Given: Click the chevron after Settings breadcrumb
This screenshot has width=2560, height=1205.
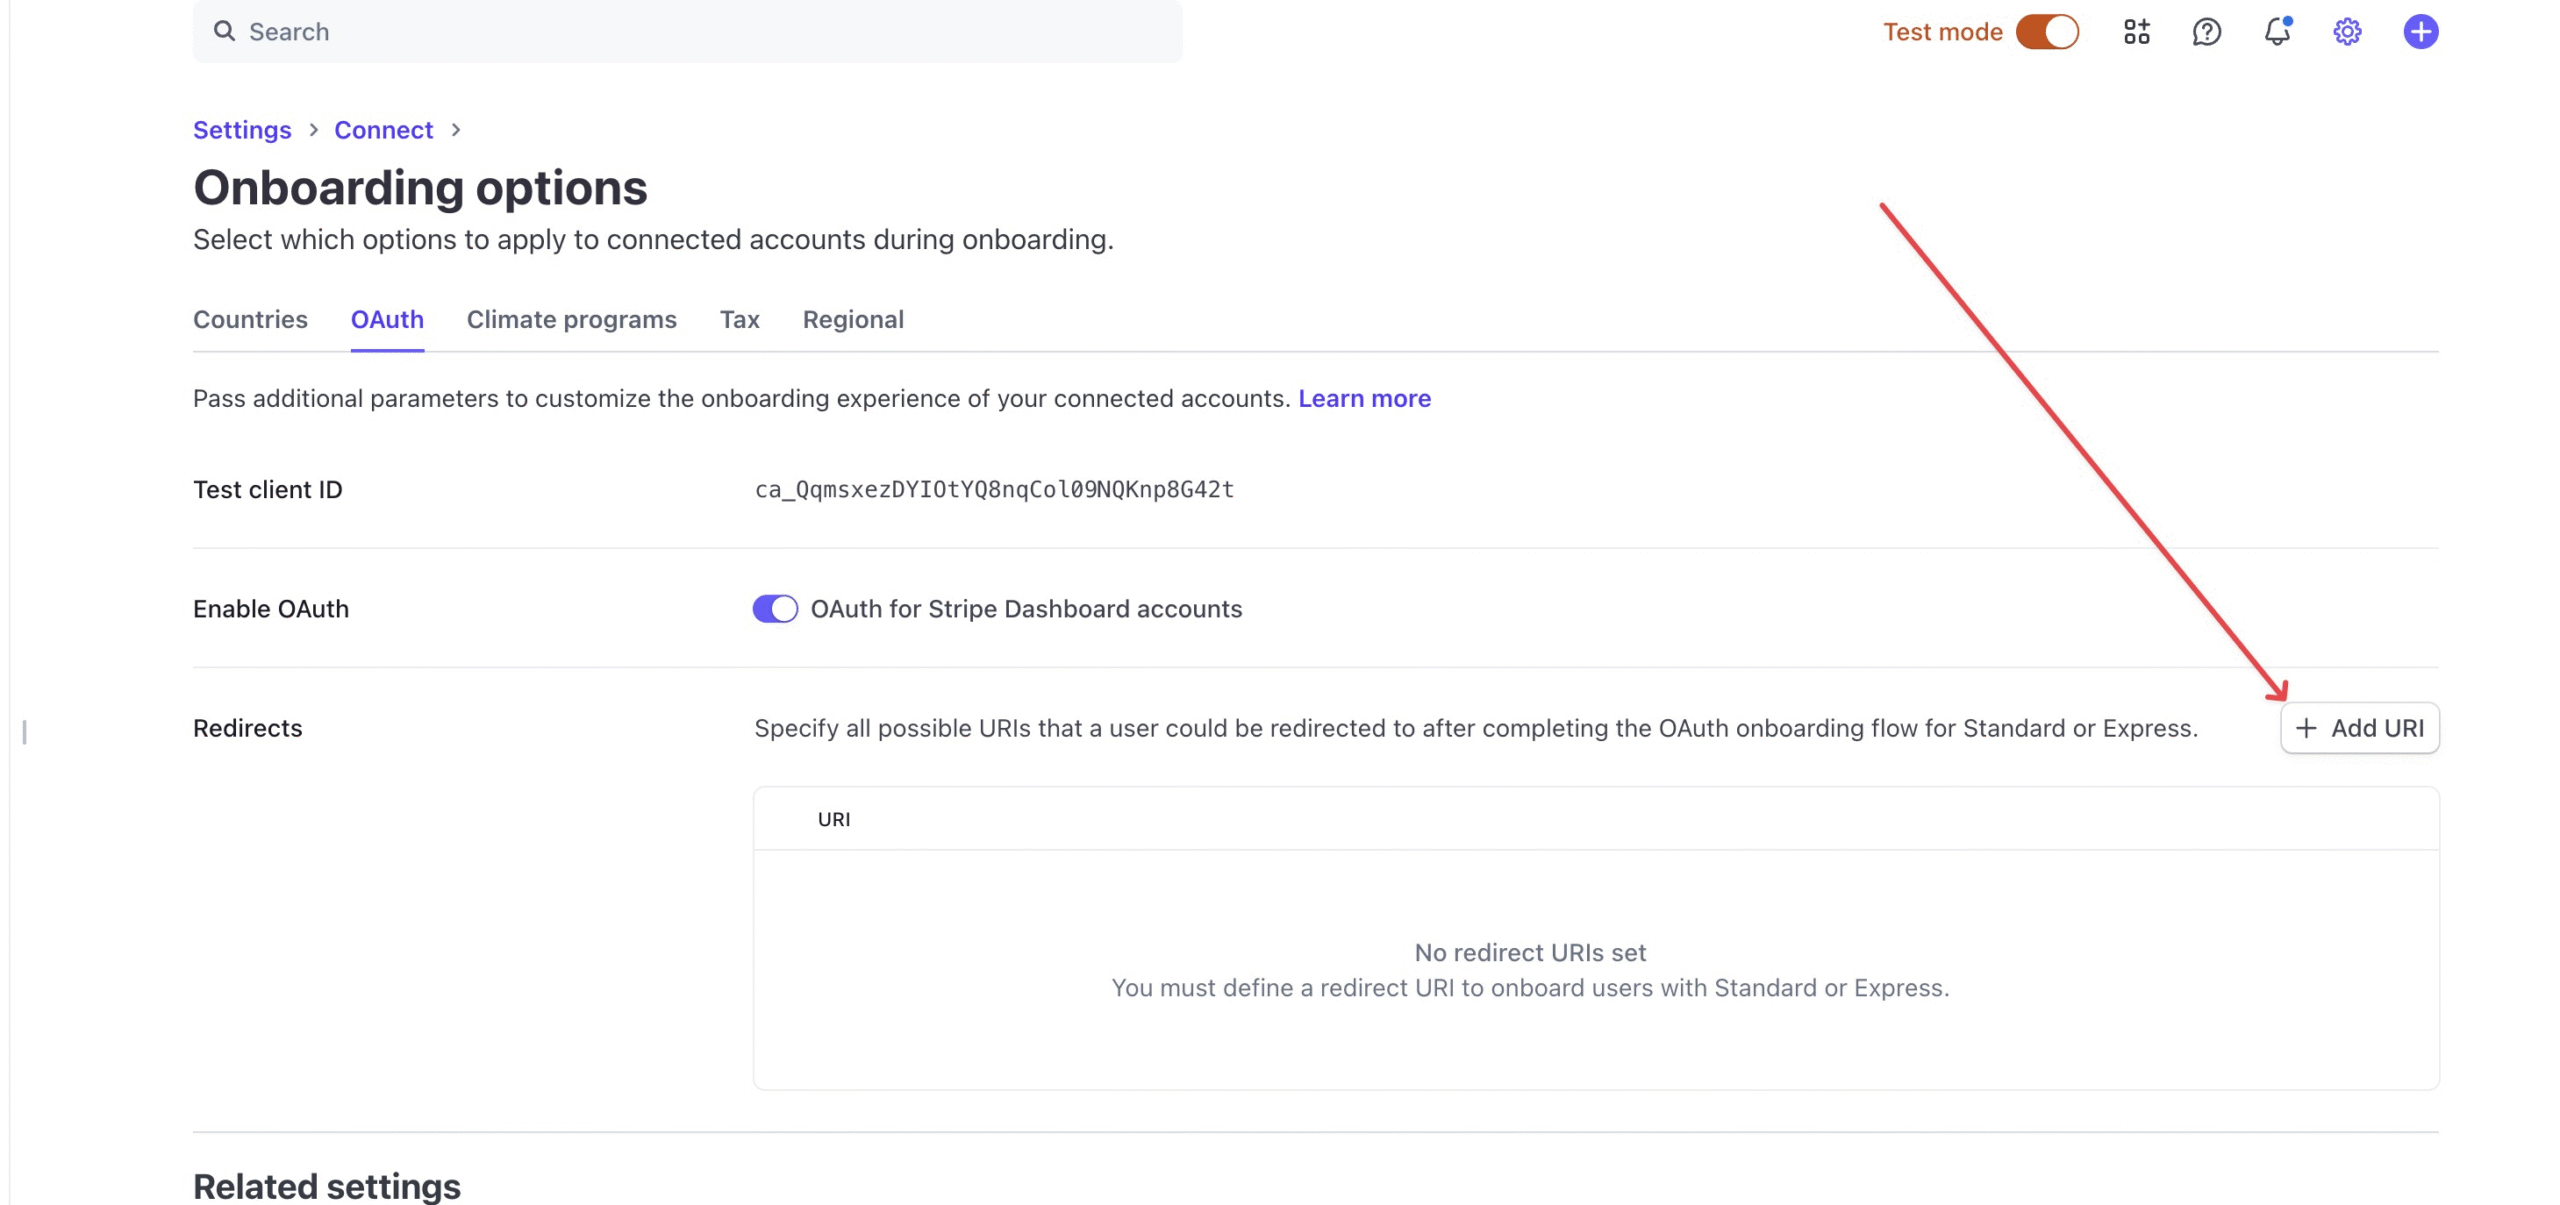Looking at the screenshot, I should 313,130.
